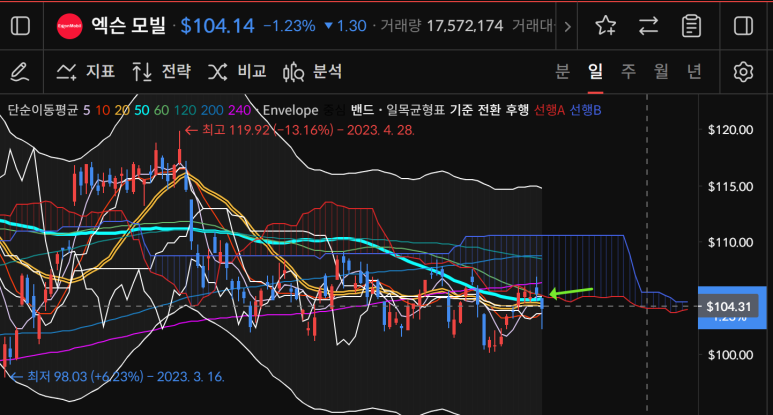Toggle the 10-day moving average
The height and width of the screenshot is (415, 773).
[103, 110]
